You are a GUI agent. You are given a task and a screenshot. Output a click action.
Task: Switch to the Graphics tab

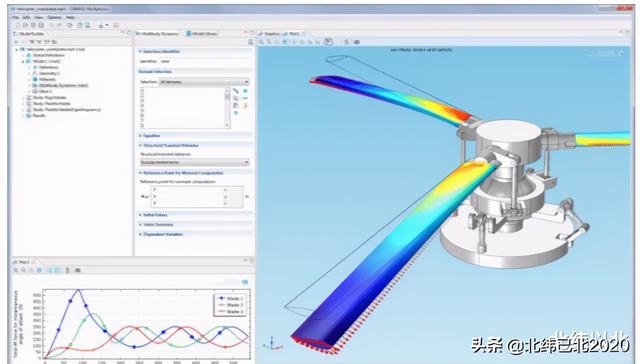coord(269,34)
